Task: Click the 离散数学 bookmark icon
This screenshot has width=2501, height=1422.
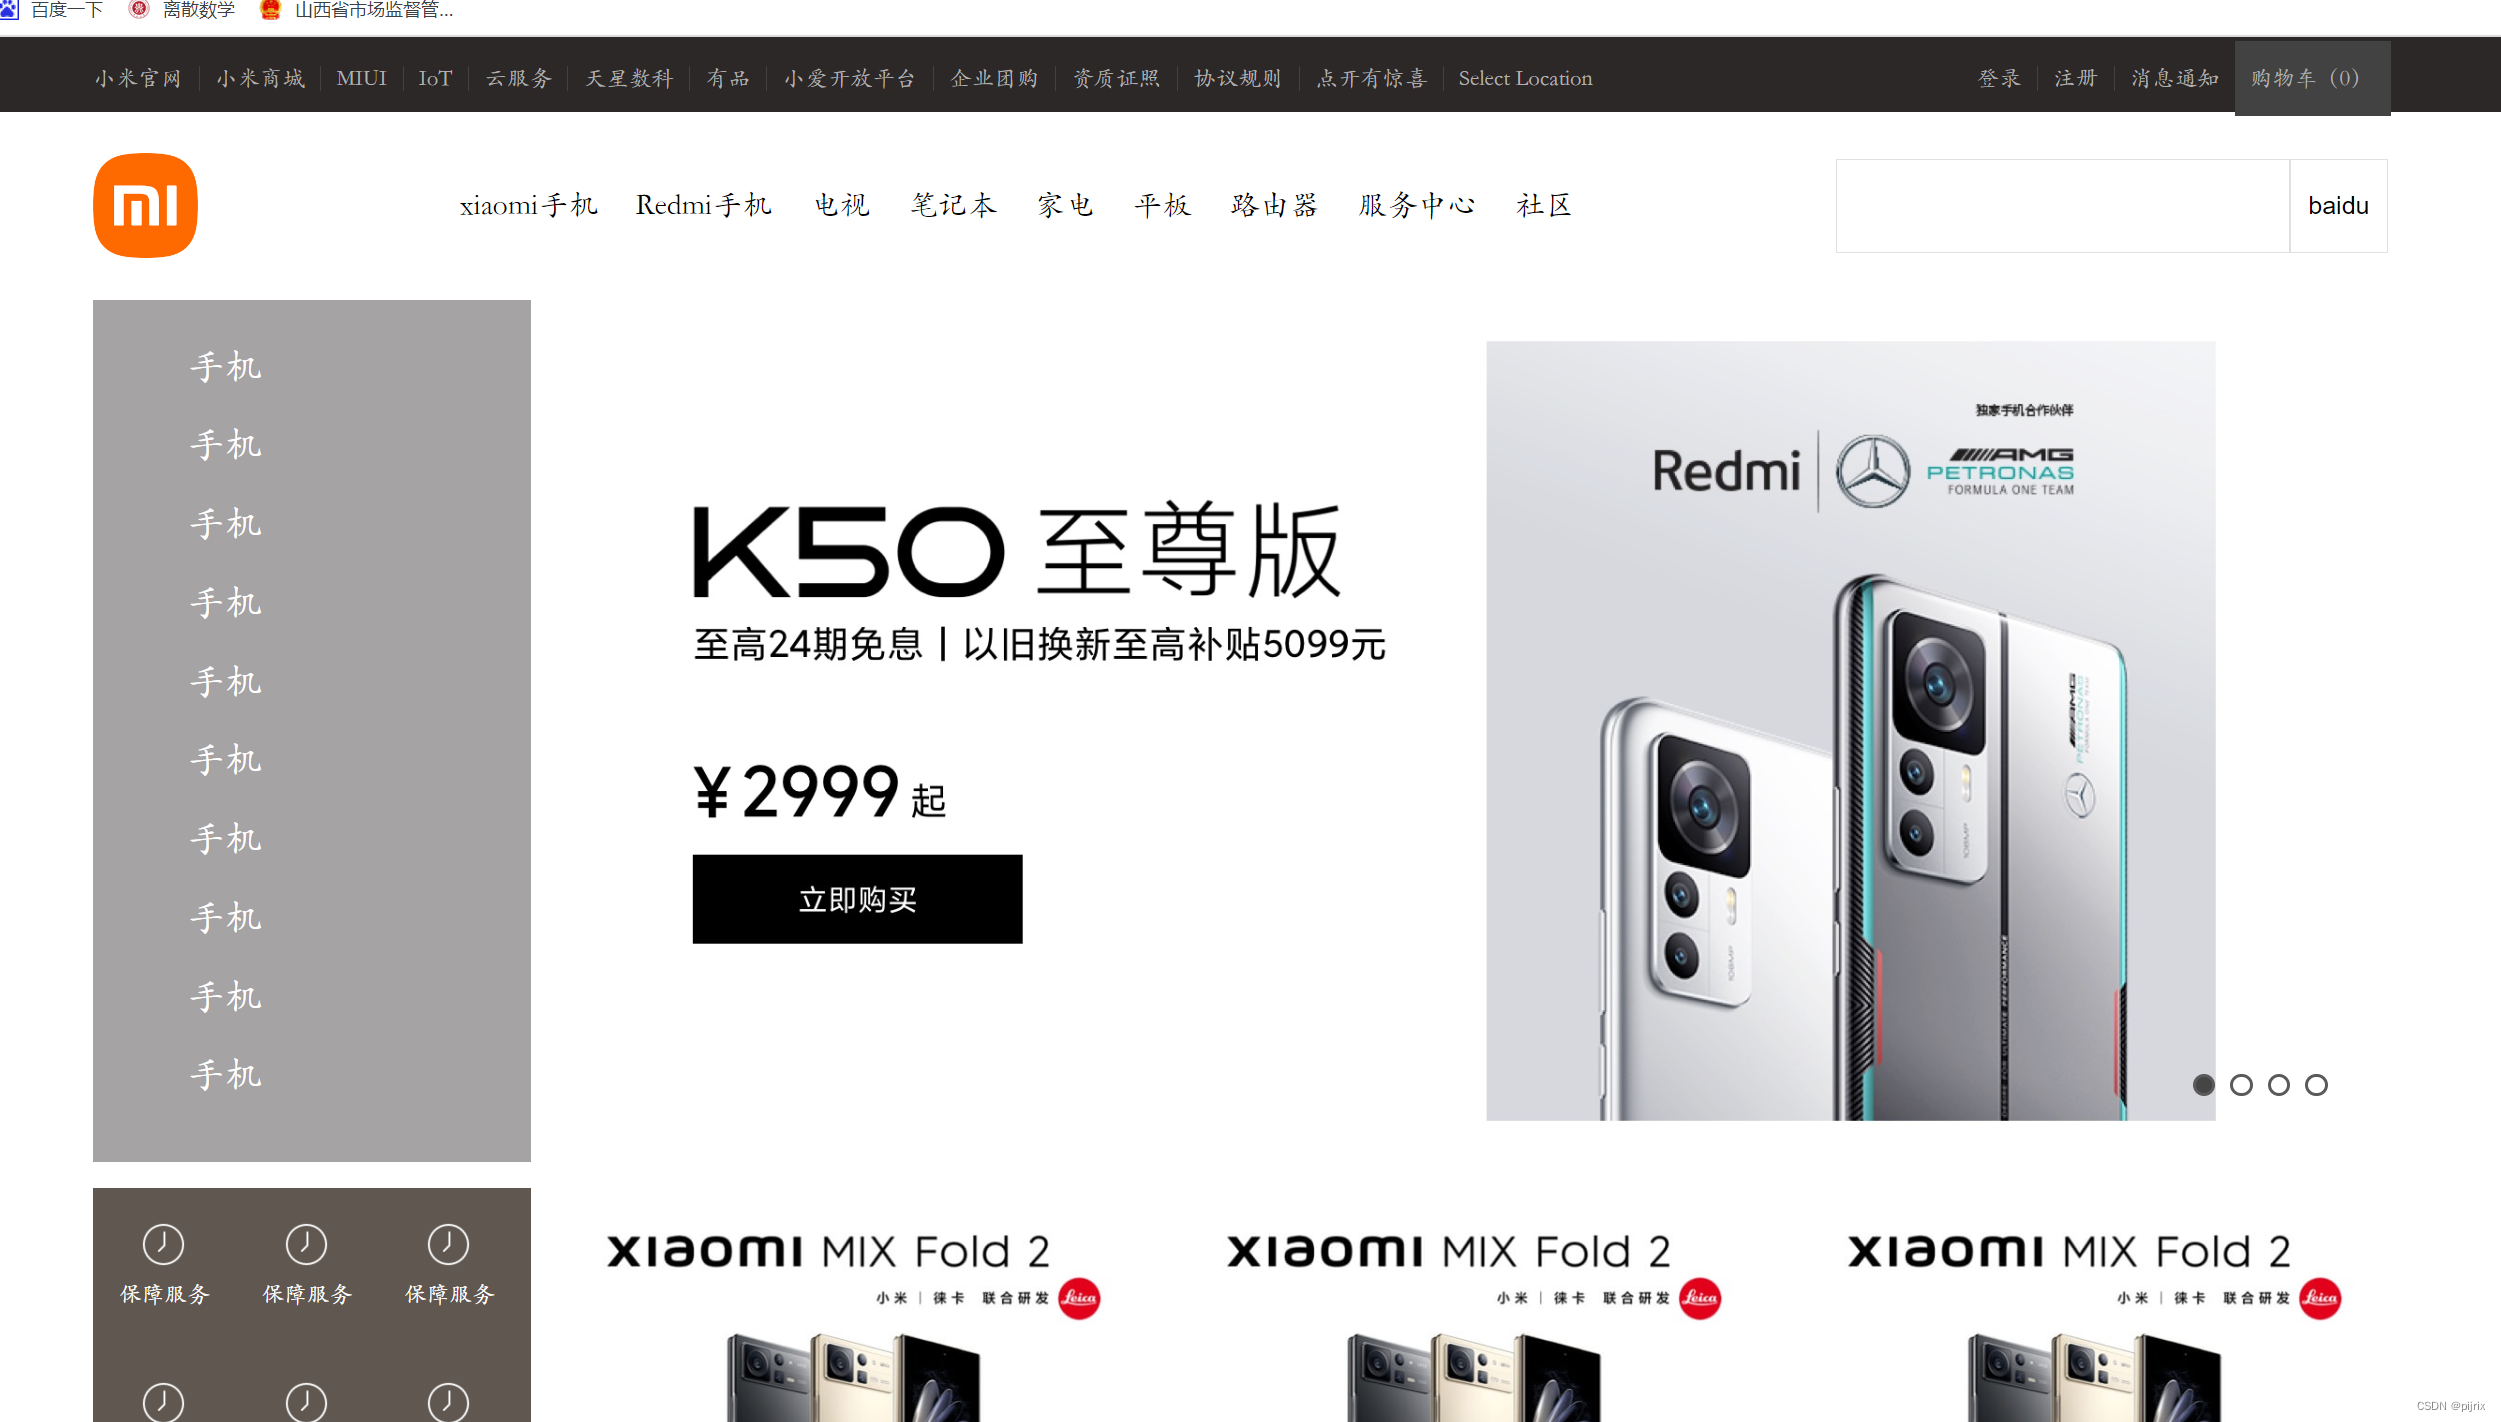Action: point(139,9)
